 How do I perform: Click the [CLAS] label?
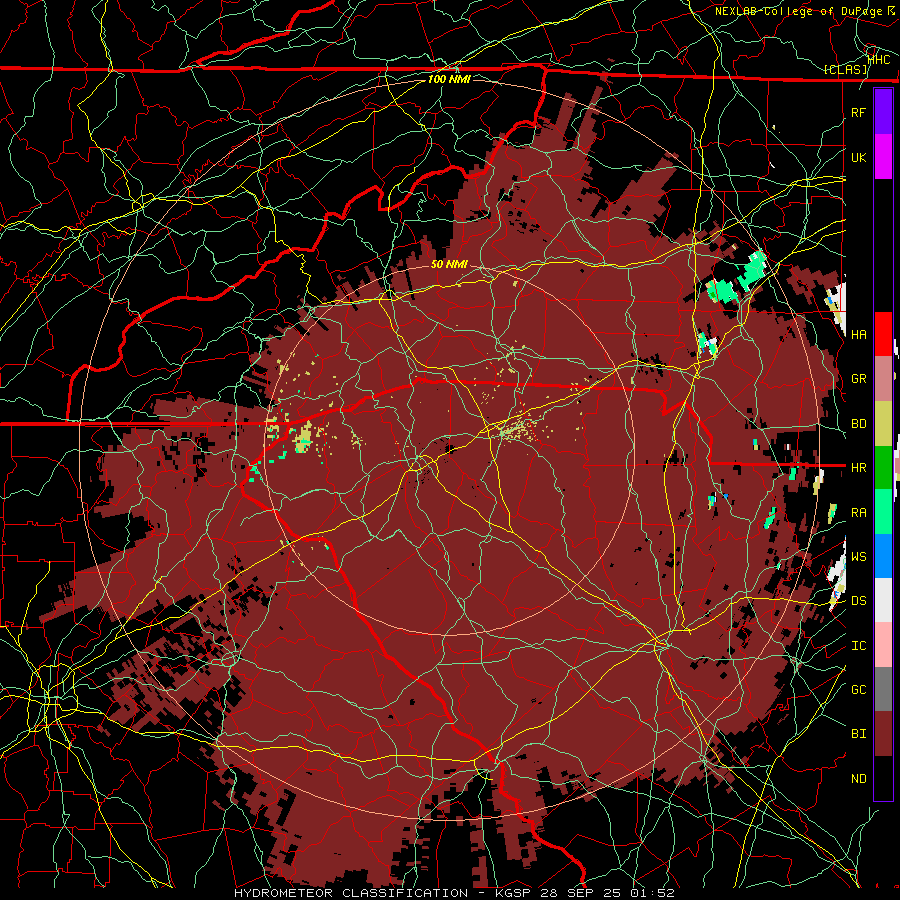[845, 69]
